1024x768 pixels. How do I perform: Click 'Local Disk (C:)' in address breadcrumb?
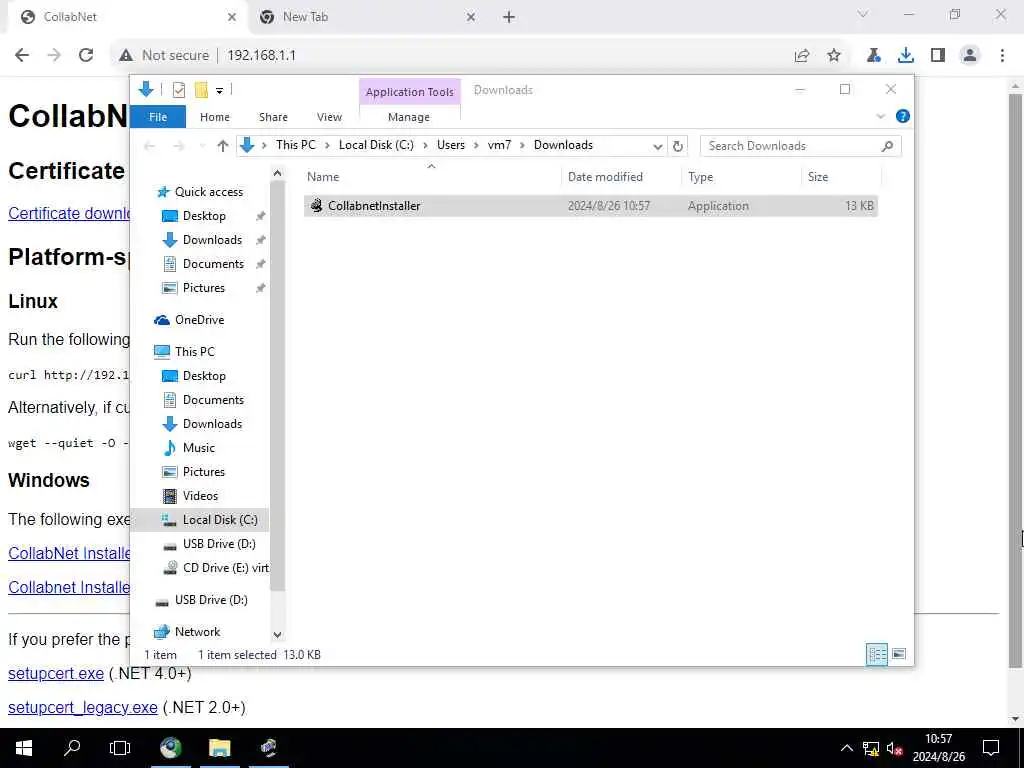click(x=376, y=145)
